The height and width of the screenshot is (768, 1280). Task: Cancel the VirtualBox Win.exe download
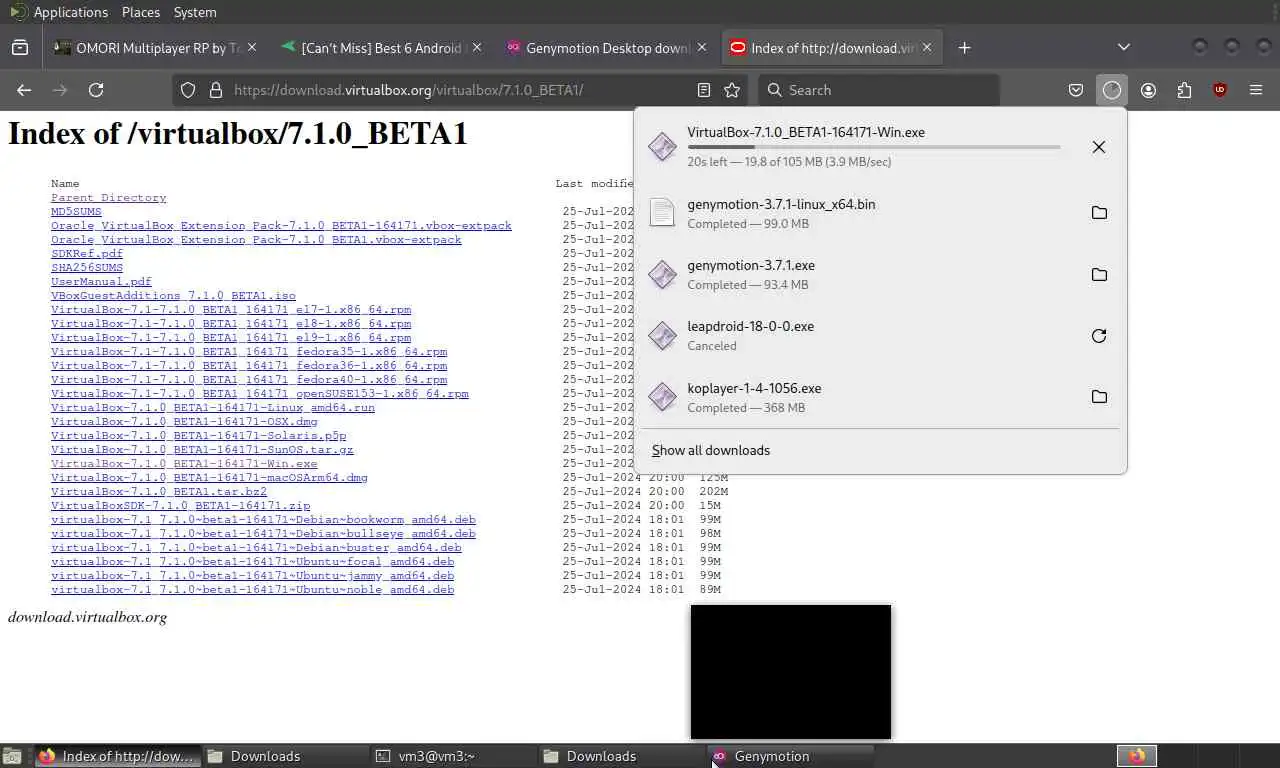tap(1098, 147)
